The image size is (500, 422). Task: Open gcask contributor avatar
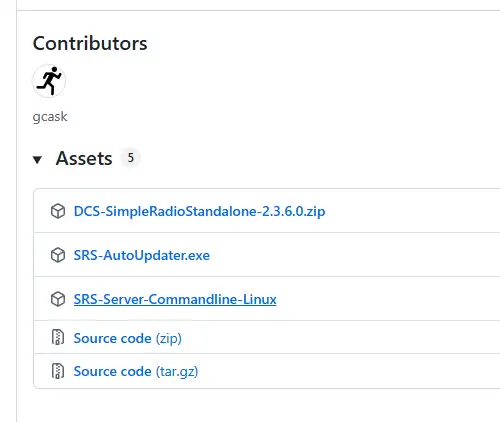(x=49, y=81)
